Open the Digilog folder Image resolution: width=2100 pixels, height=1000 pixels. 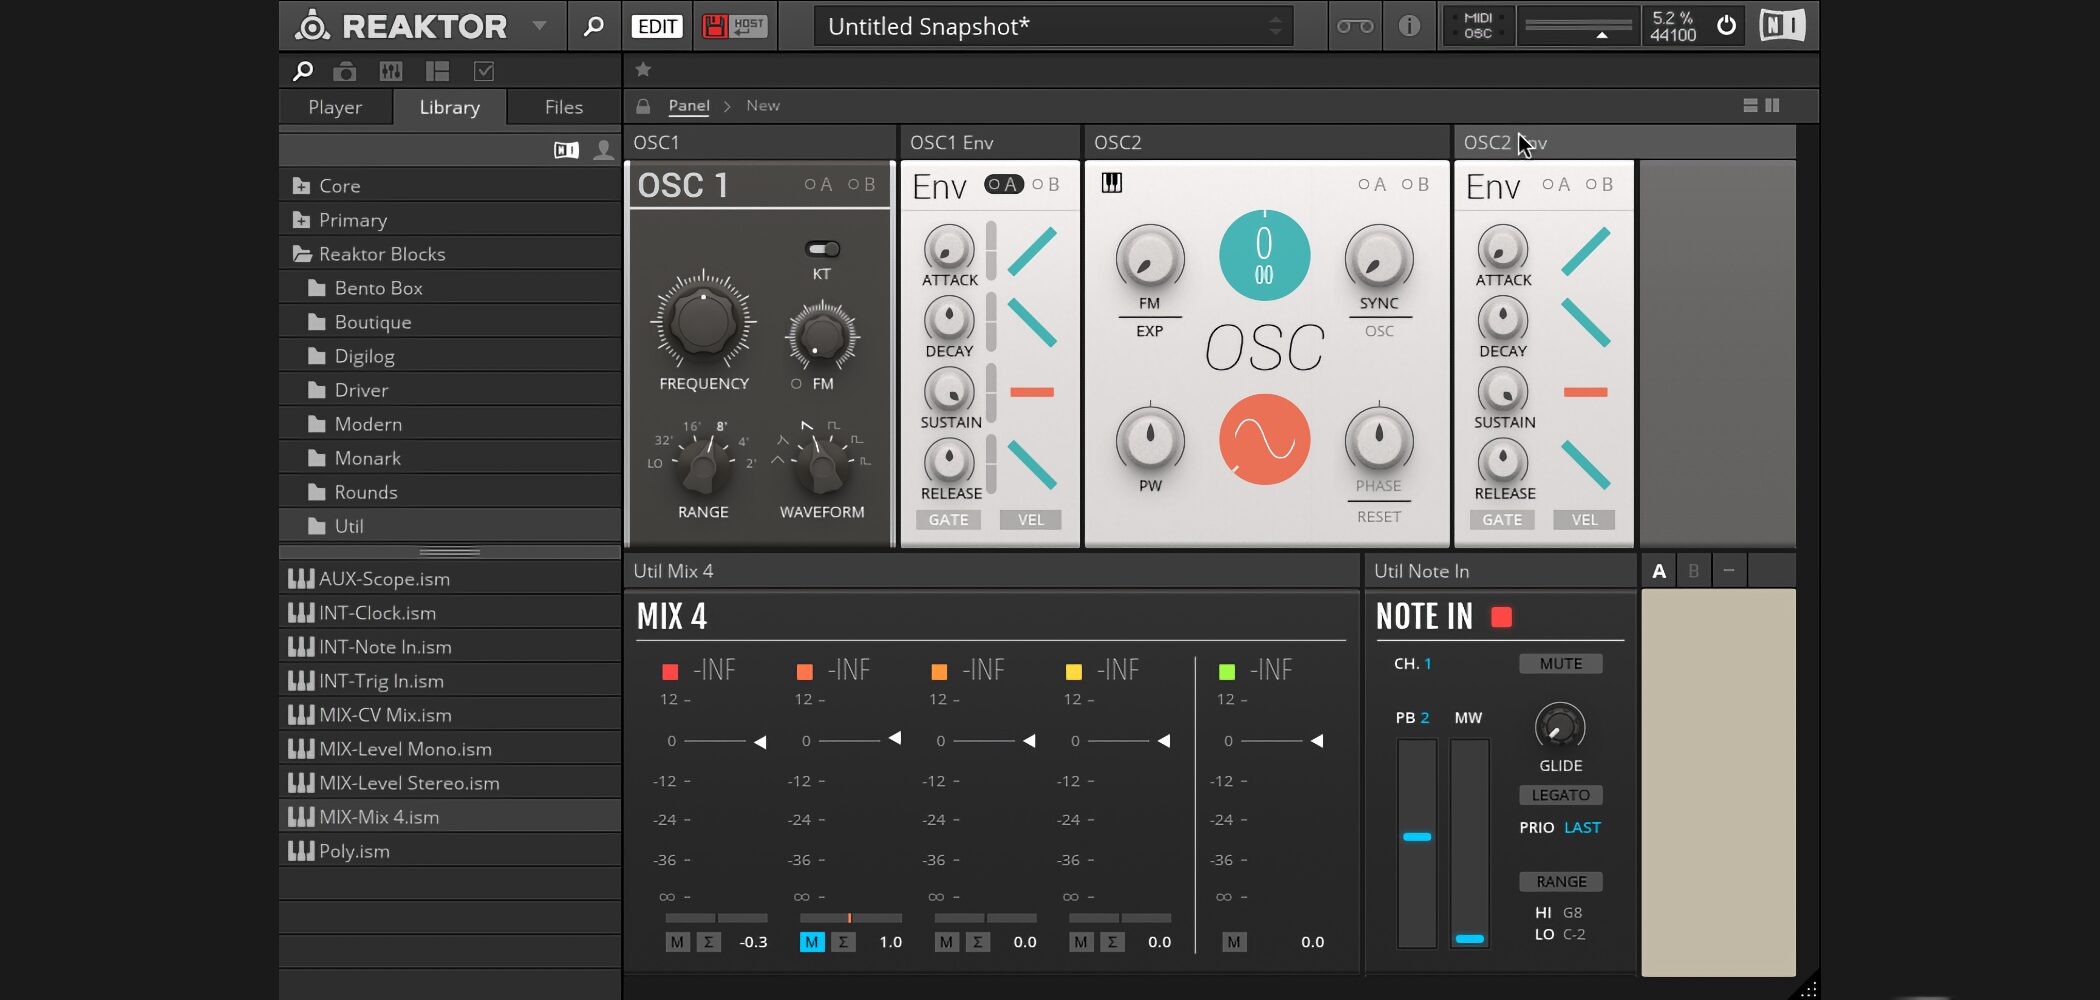pos(450,356)
